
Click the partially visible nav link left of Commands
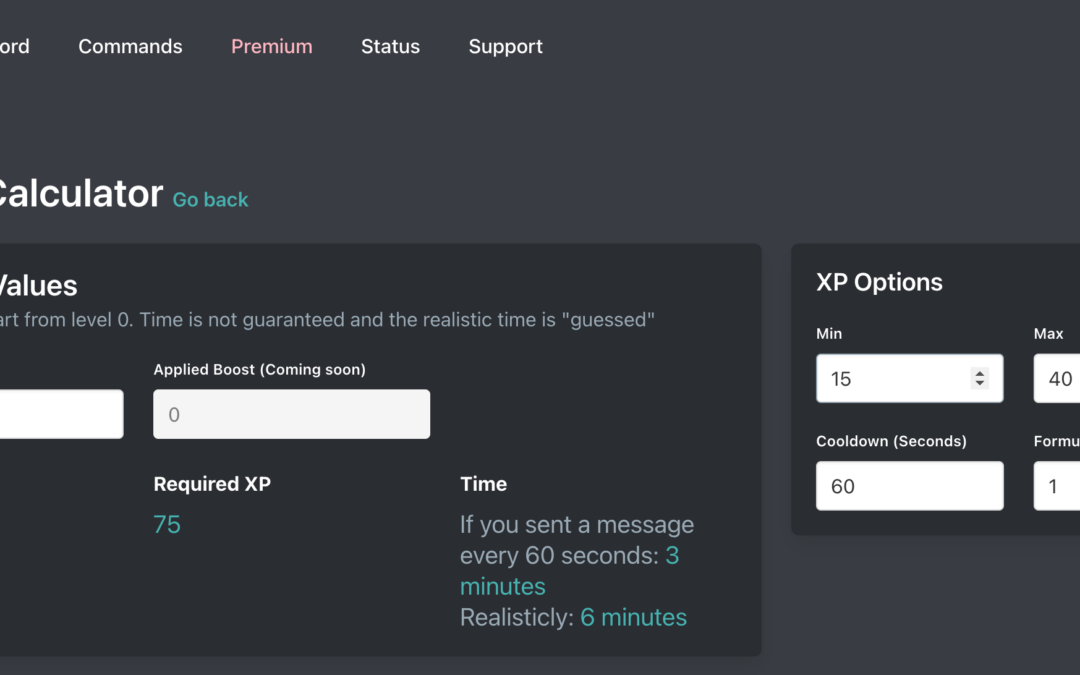pyautogui.click(x=14, y=47)
